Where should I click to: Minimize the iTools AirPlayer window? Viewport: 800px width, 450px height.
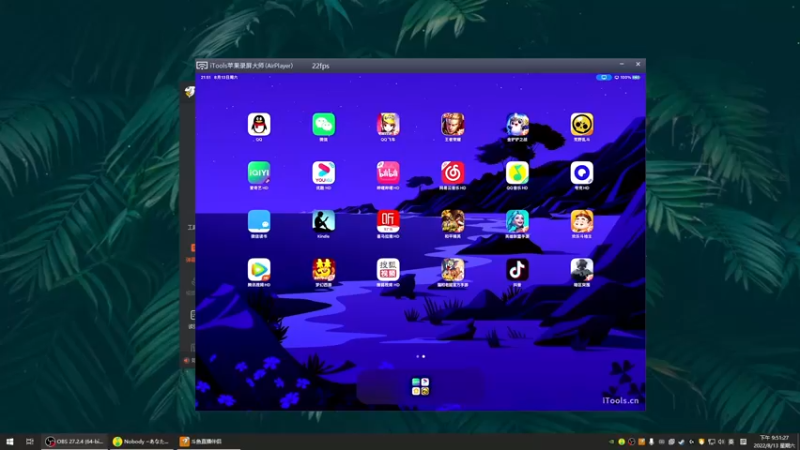[621, 64]
